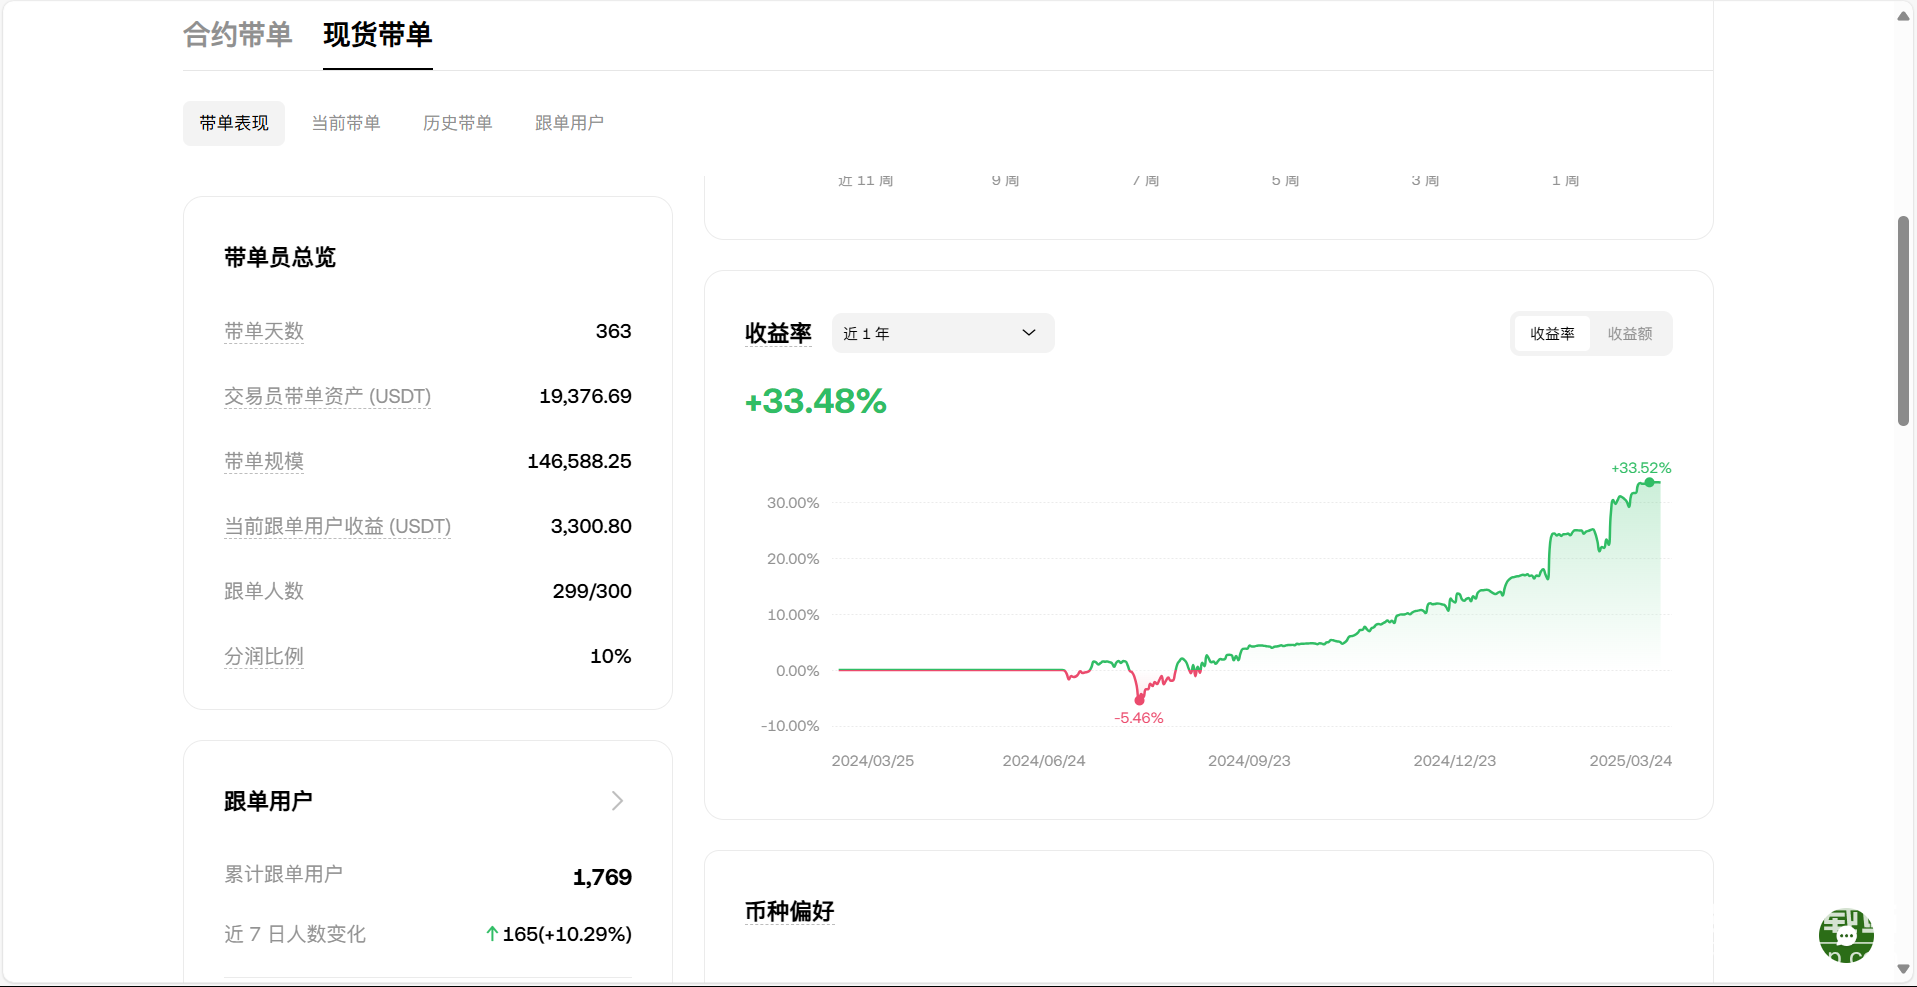1917x987 pixels.
Task: Switch chart to 收益率 view
Action: coord(1552,334)
